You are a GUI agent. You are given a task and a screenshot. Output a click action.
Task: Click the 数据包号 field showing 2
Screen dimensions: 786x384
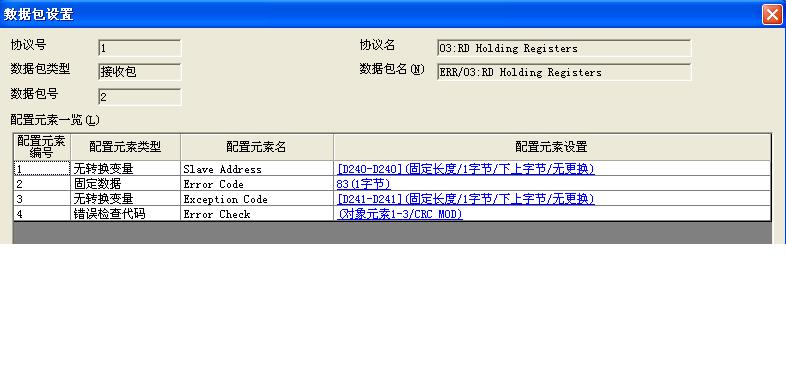point(140,97)
